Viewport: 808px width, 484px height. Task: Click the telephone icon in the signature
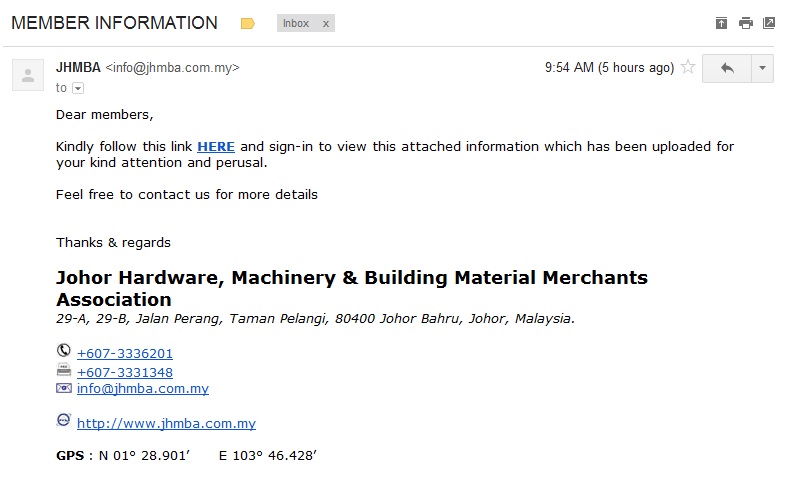coord(64,351)
